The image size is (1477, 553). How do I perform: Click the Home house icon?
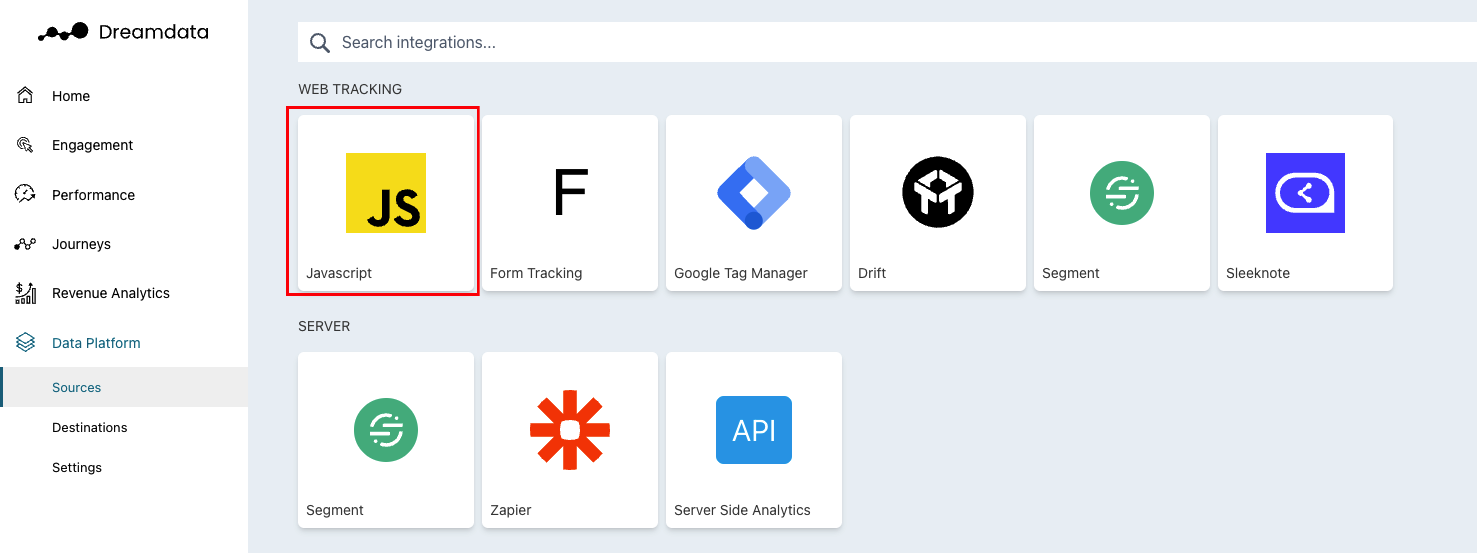click(26, 95)
